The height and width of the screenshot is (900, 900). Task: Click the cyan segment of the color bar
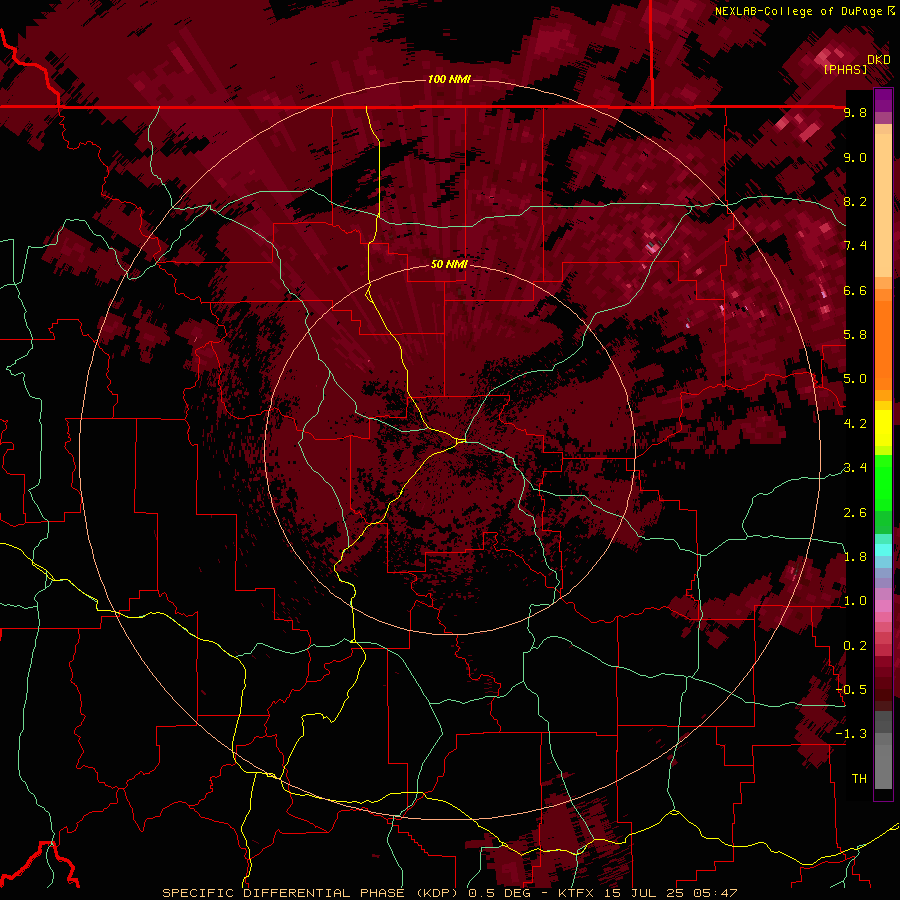click(x=883, y=549)
